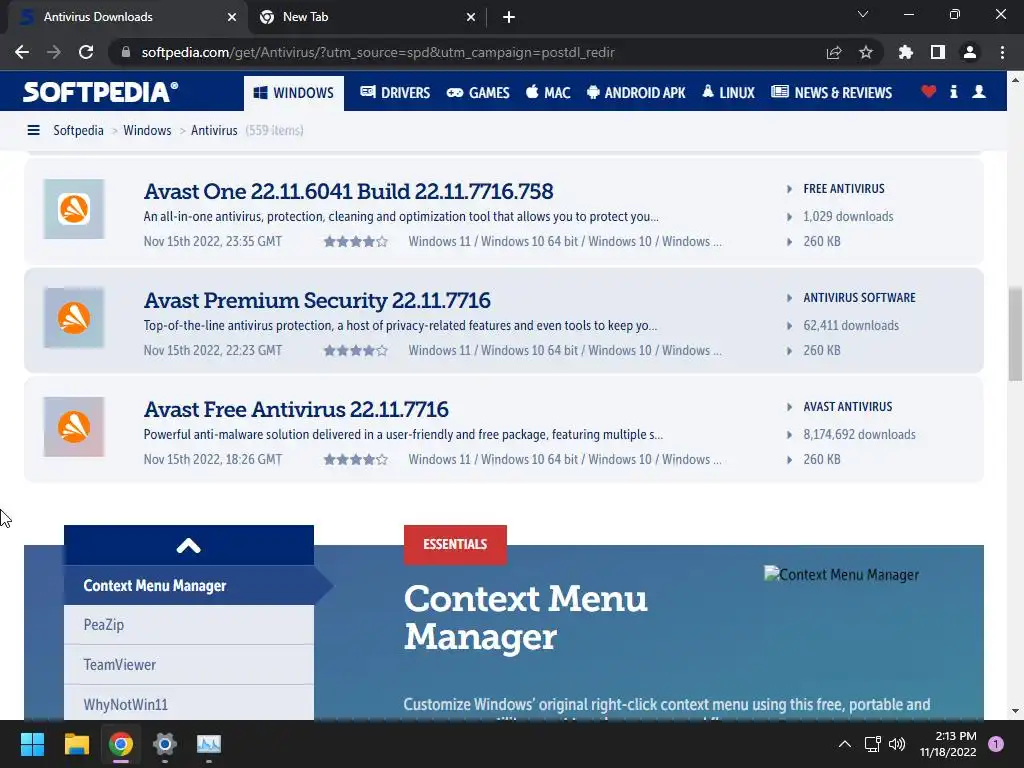Close the New Tab tab
The image size is (1024, 768).
coord(471,18)
